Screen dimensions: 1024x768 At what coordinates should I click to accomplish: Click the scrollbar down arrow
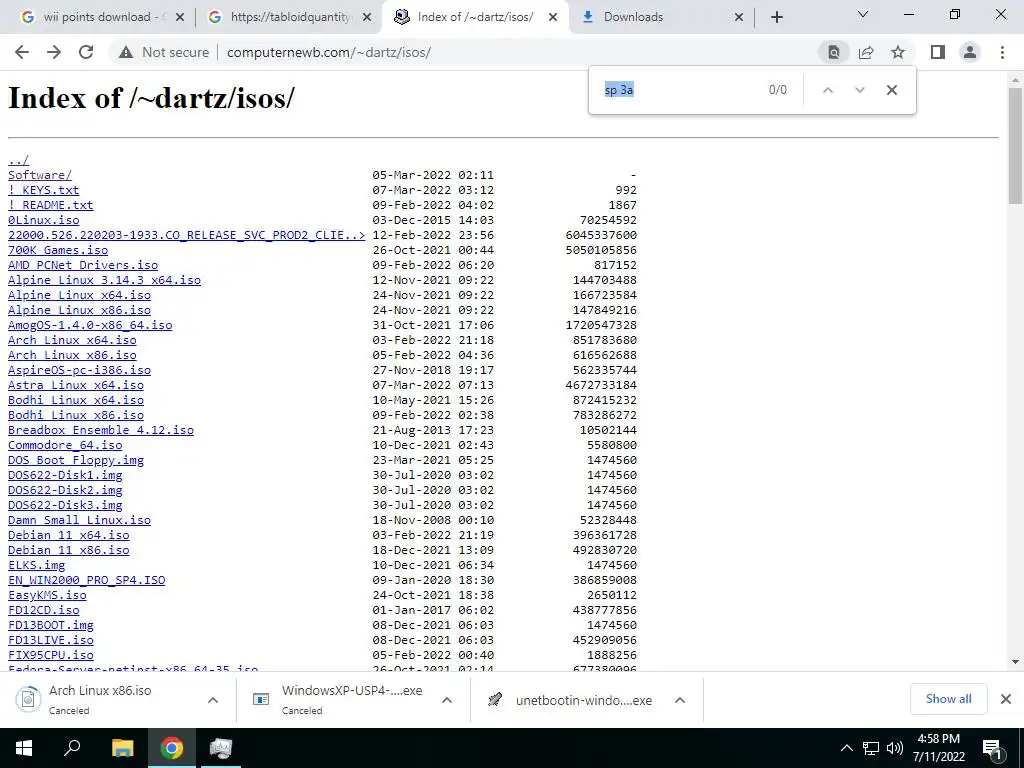(1015, 662)
